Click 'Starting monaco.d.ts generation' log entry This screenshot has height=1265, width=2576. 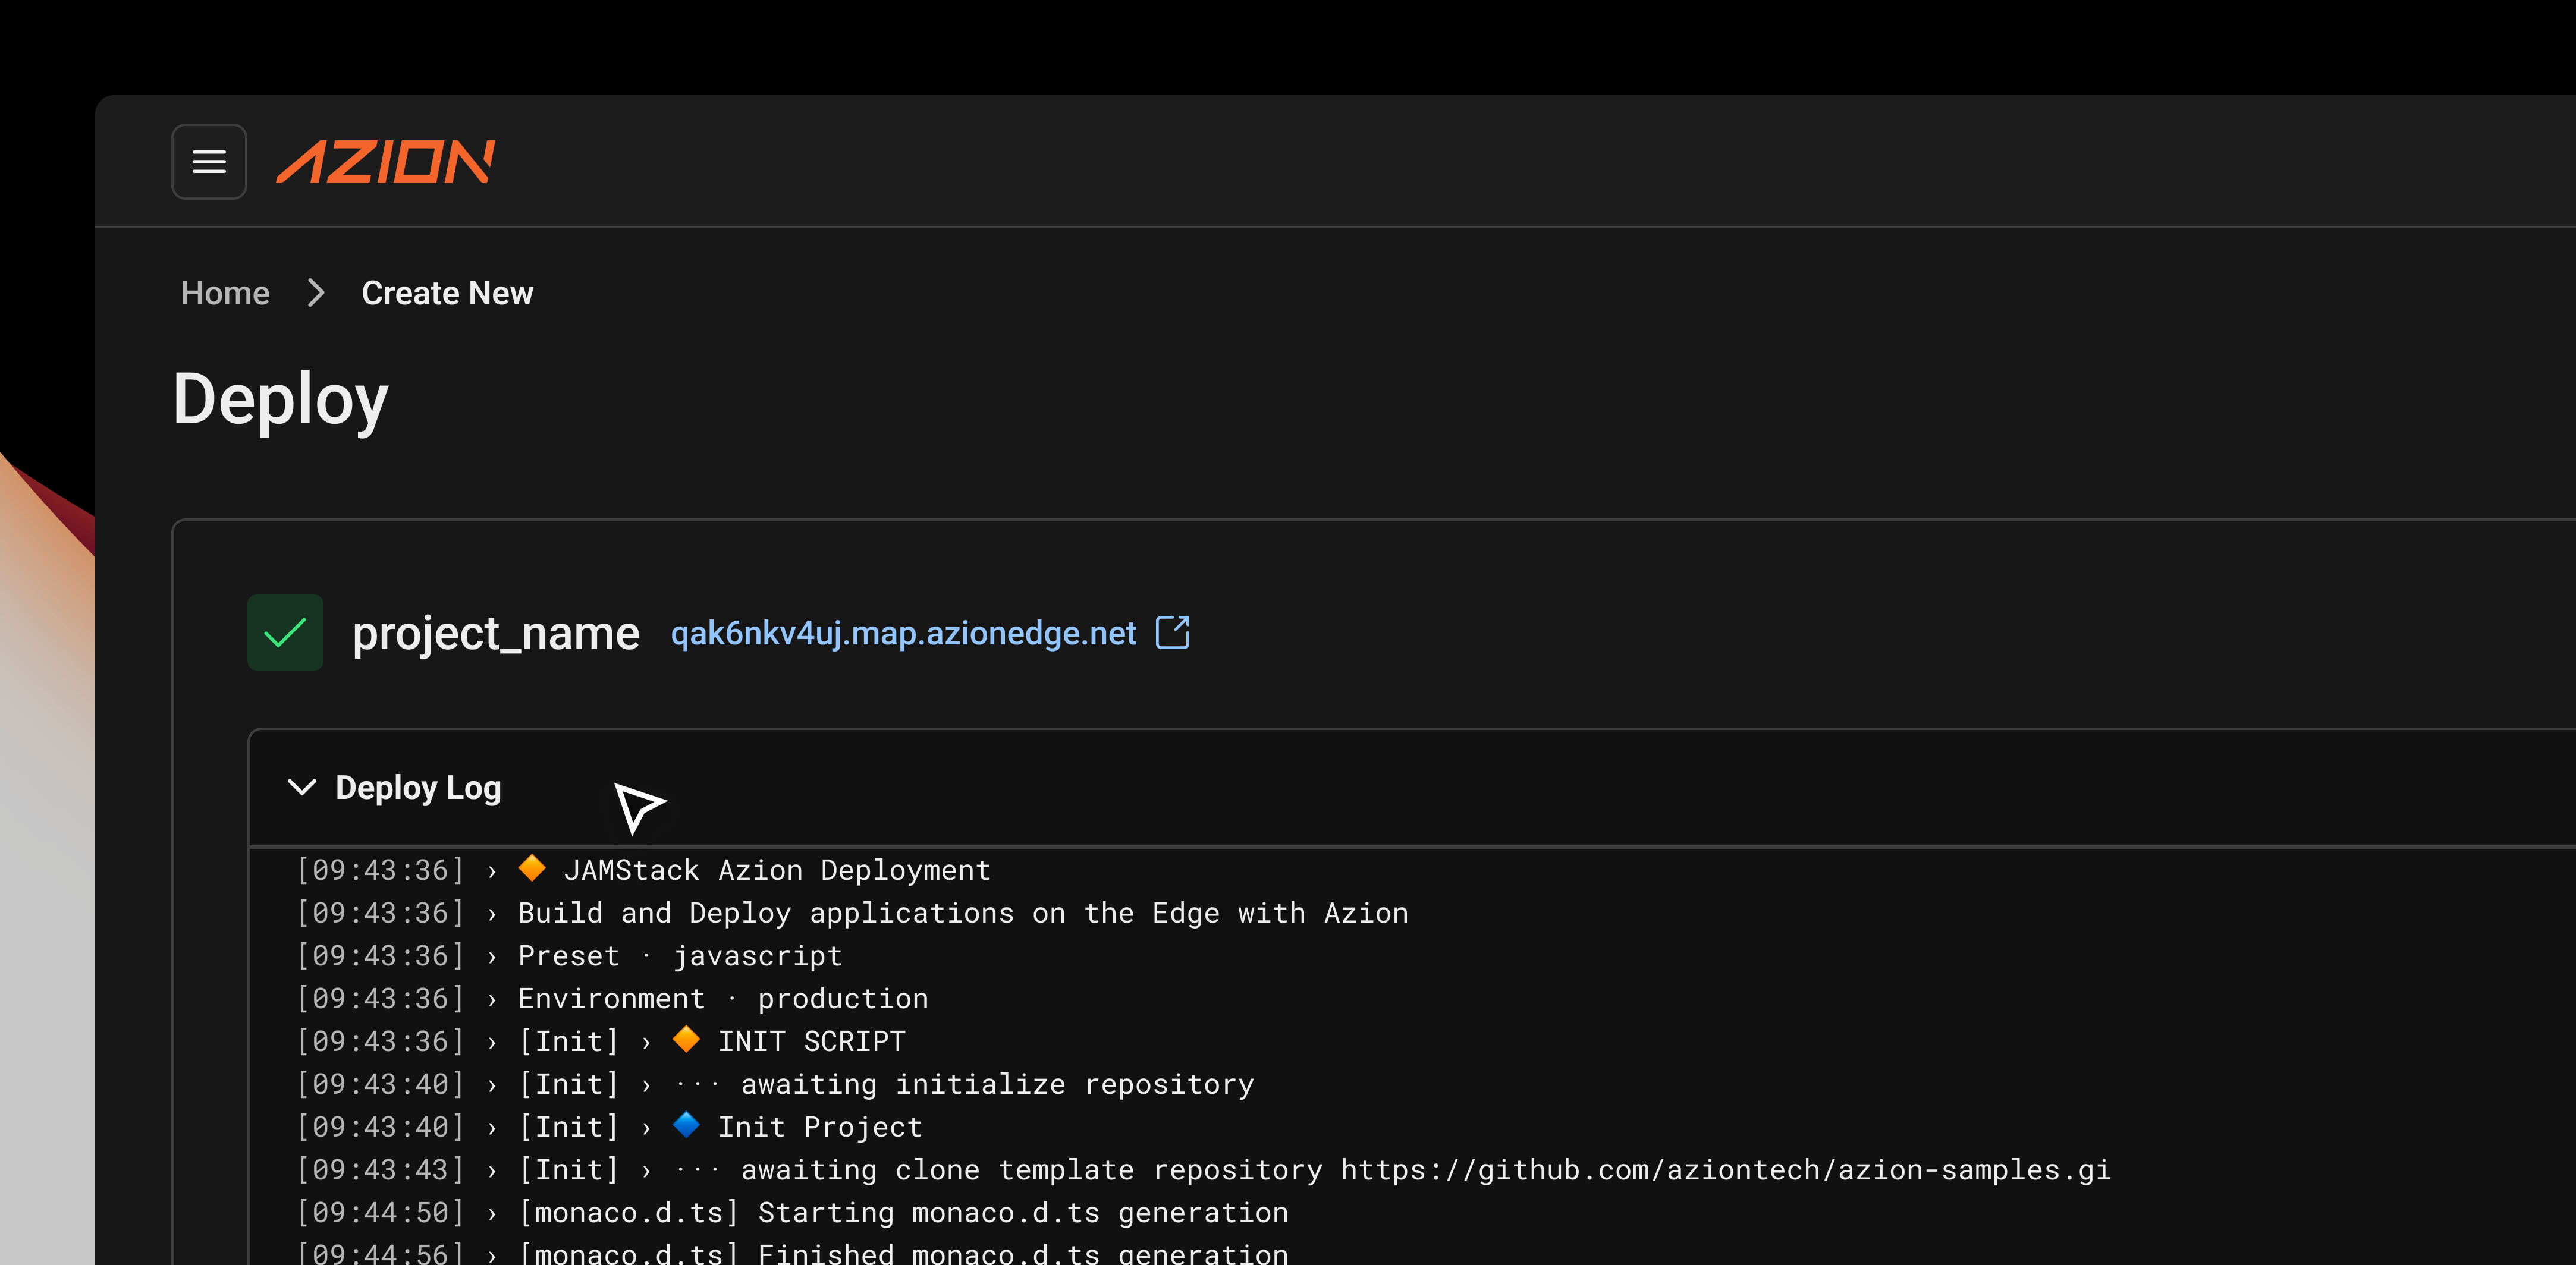tap(1022, 1213)
